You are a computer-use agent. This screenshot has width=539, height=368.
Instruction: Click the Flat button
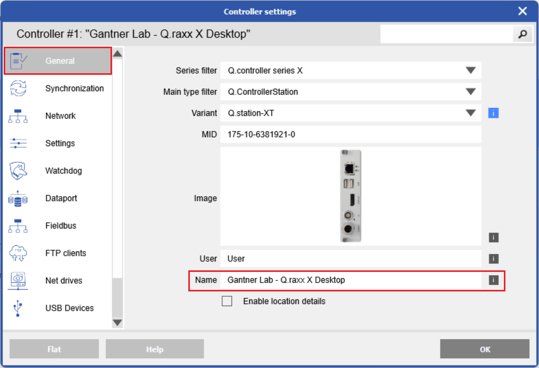click(x=54, y=349)
